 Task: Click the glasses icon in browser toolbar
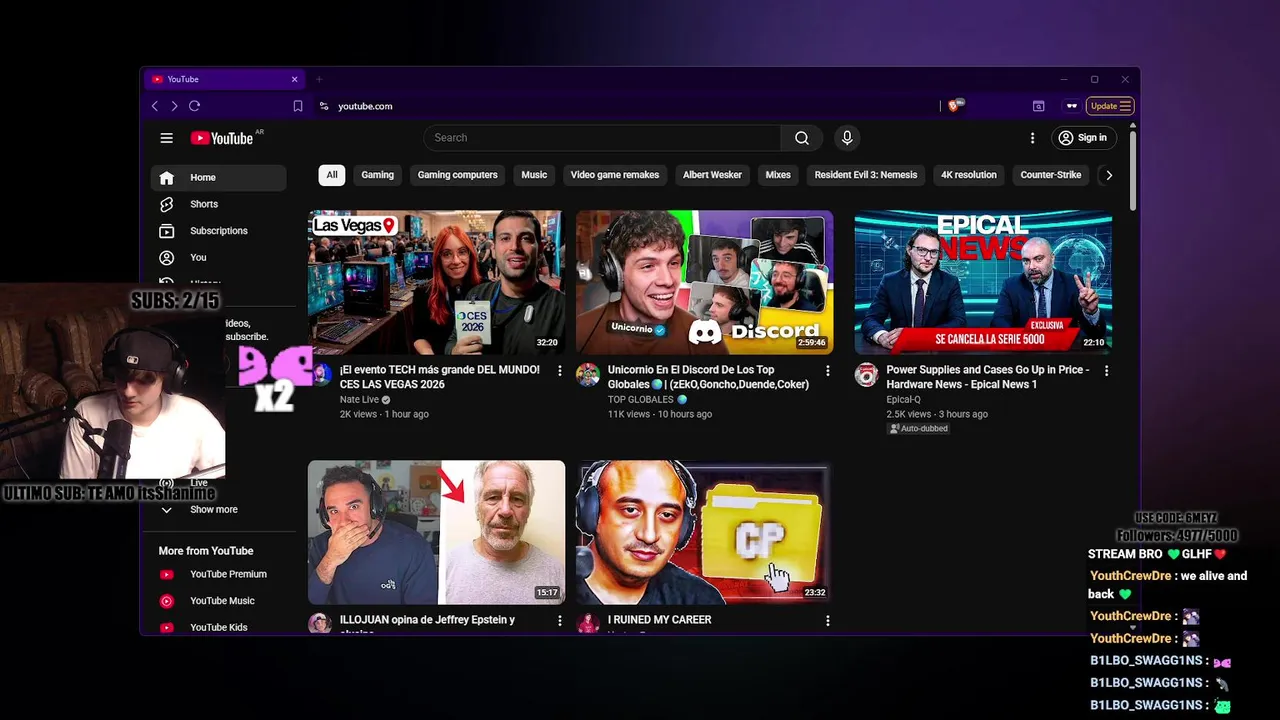(x=1072, y=106)
